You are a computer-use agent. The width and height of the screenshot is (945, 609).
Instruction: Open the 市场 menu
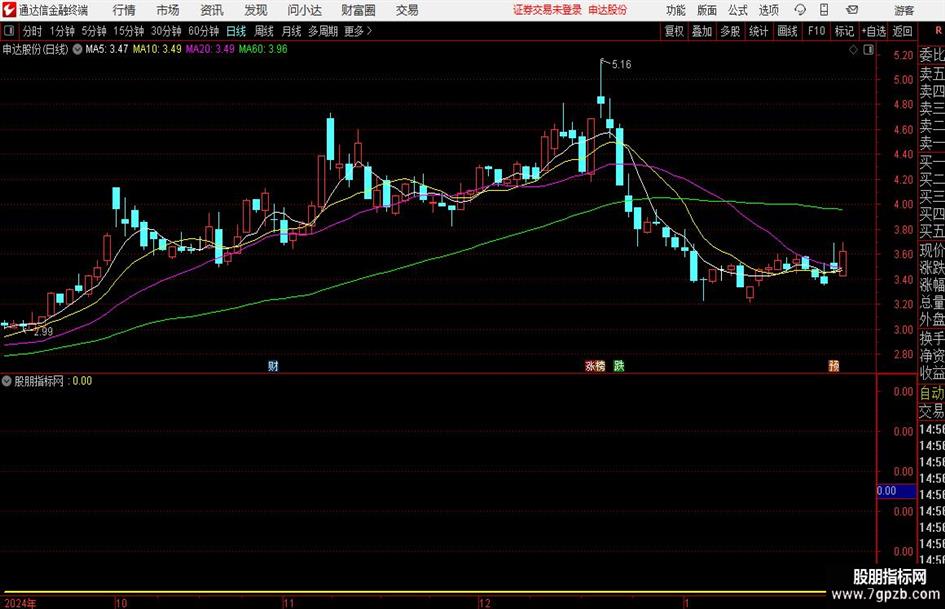[168, 10]
